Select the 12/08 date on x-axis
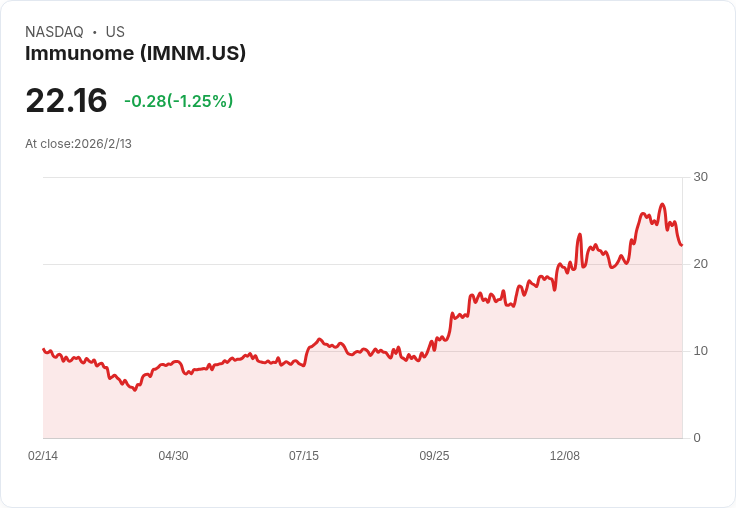The image size is (736, 508). click(x=565, y=456)
